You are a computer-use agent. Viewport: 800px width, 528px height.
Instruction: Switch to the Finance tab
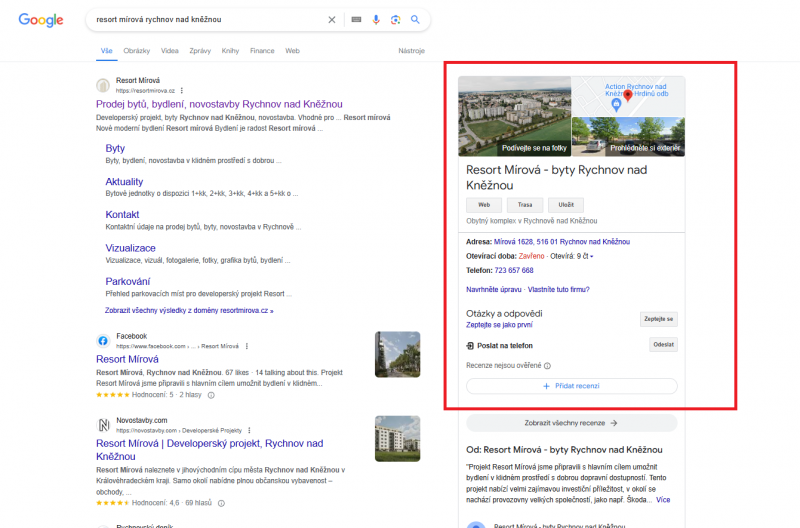point(262,51)
